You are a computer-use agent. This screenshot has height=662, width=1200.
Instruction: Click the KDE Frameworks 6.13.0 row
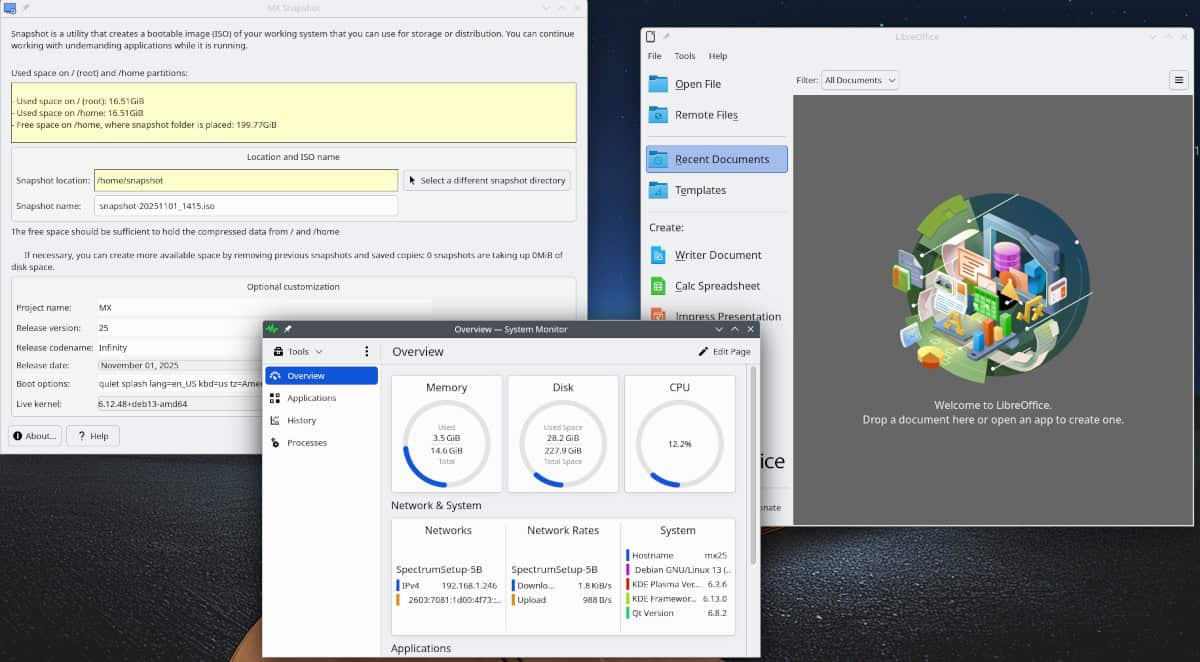[679, 599]
